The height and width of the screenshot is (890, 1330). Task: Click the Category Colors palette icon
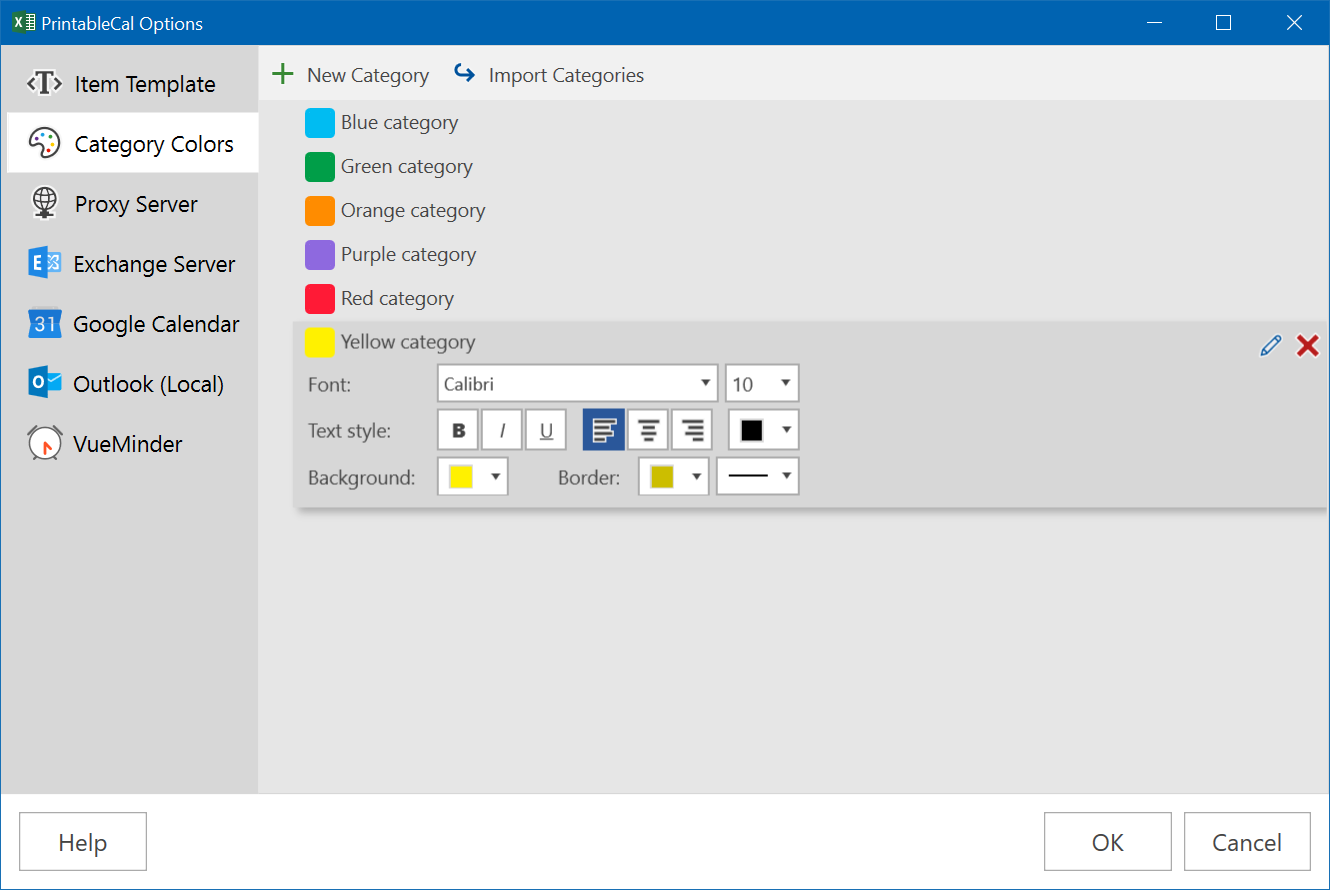45,144
